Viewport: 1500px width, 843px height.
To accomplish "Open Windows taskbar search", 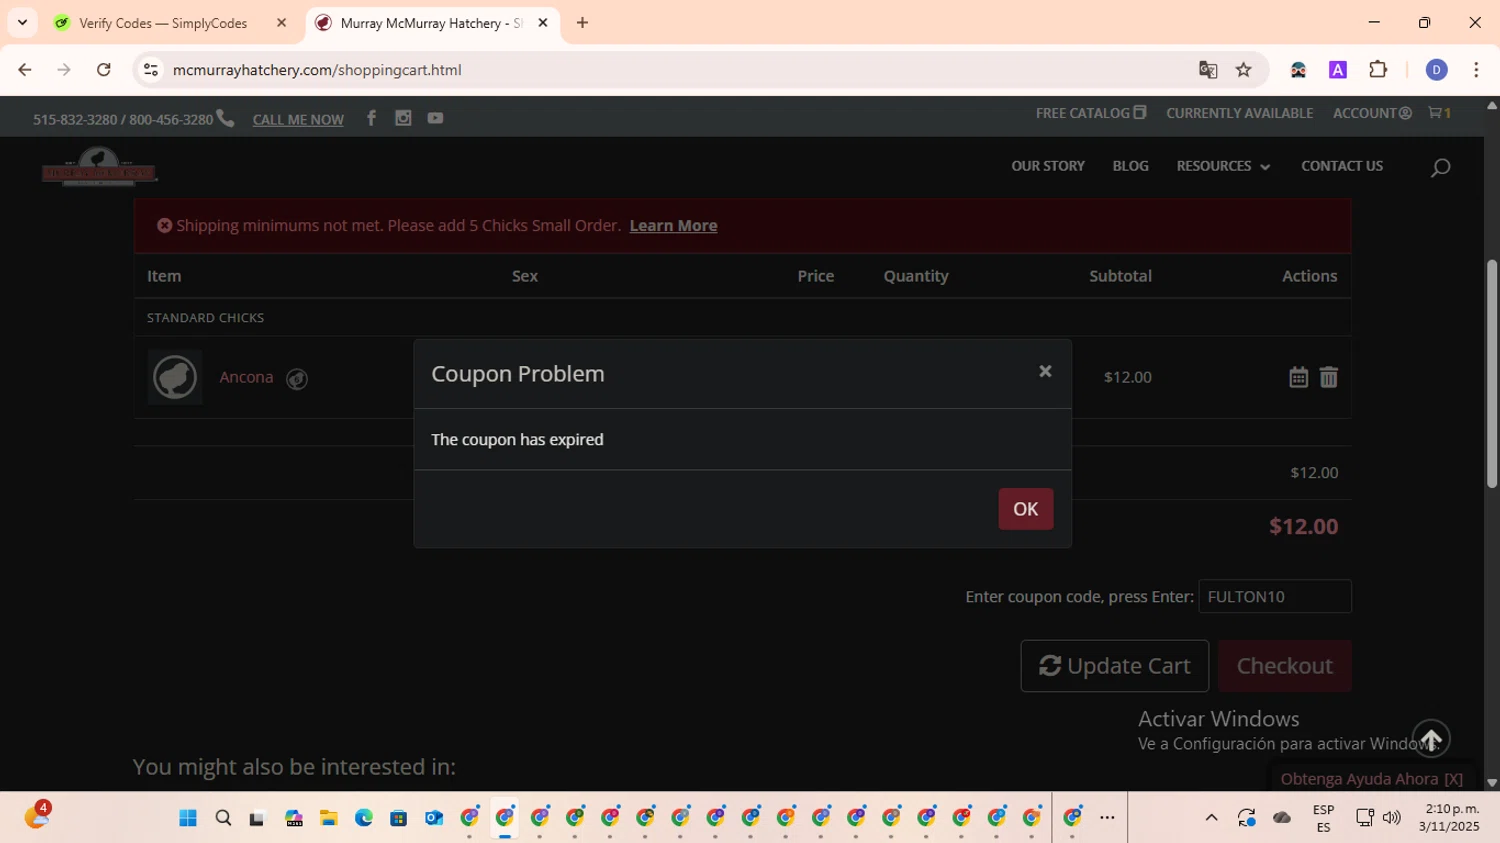I will click(223, 818).
